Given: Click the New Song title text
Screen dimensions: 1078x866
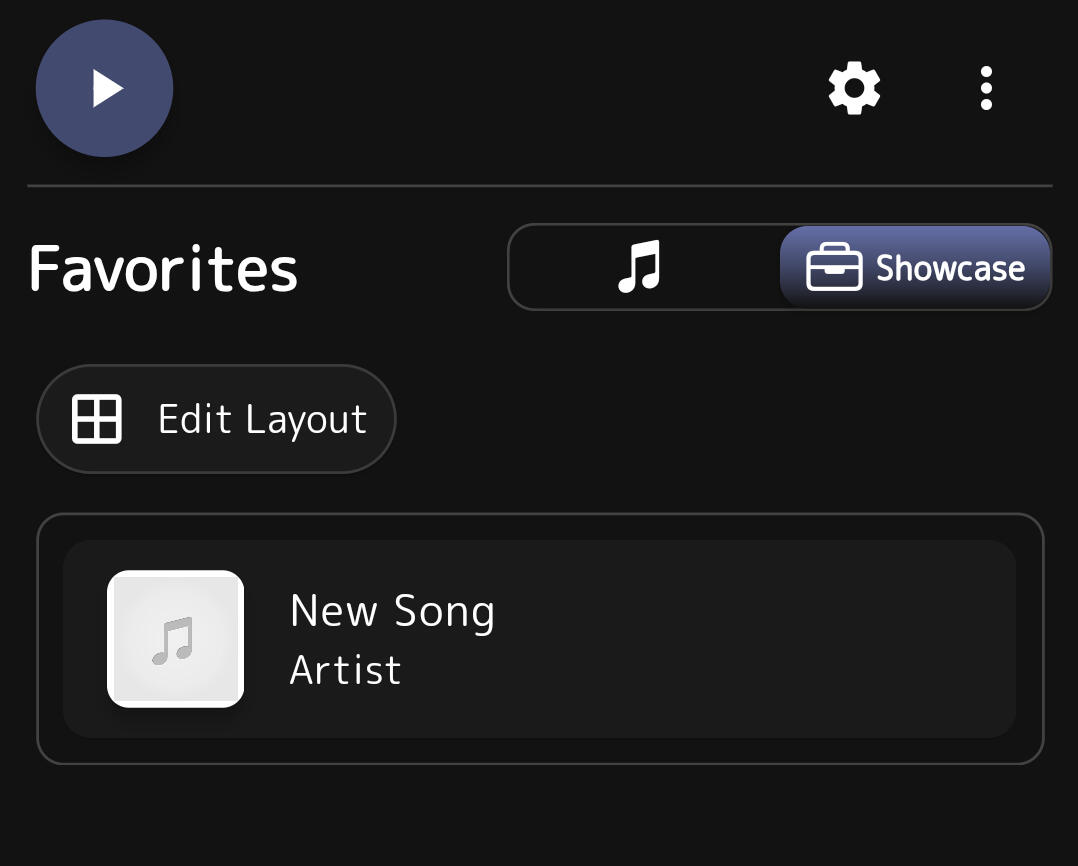Looking at the screenshot, I should pos(392,611).
